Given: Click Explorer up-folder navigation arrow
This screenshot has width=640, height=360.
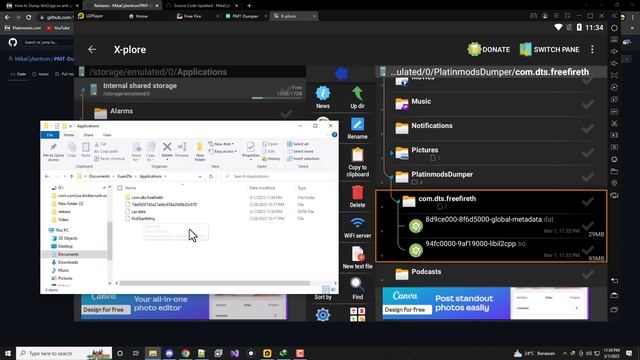Looking at the screenshot, I should [x=71, y=176].
